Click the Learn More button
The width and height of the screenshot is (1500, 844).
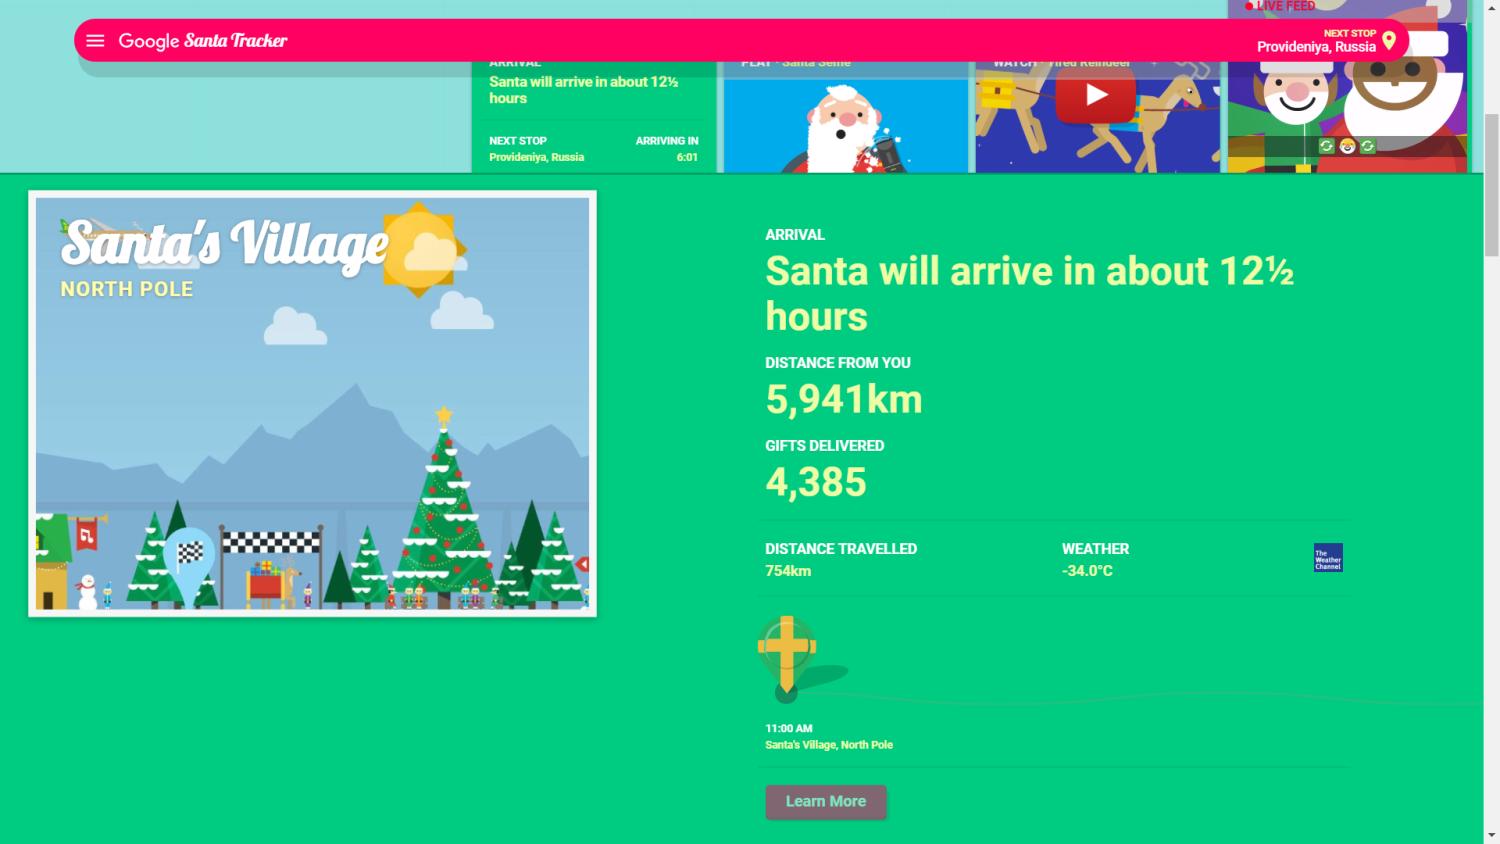pyautogui.click(x=826, y=802)
